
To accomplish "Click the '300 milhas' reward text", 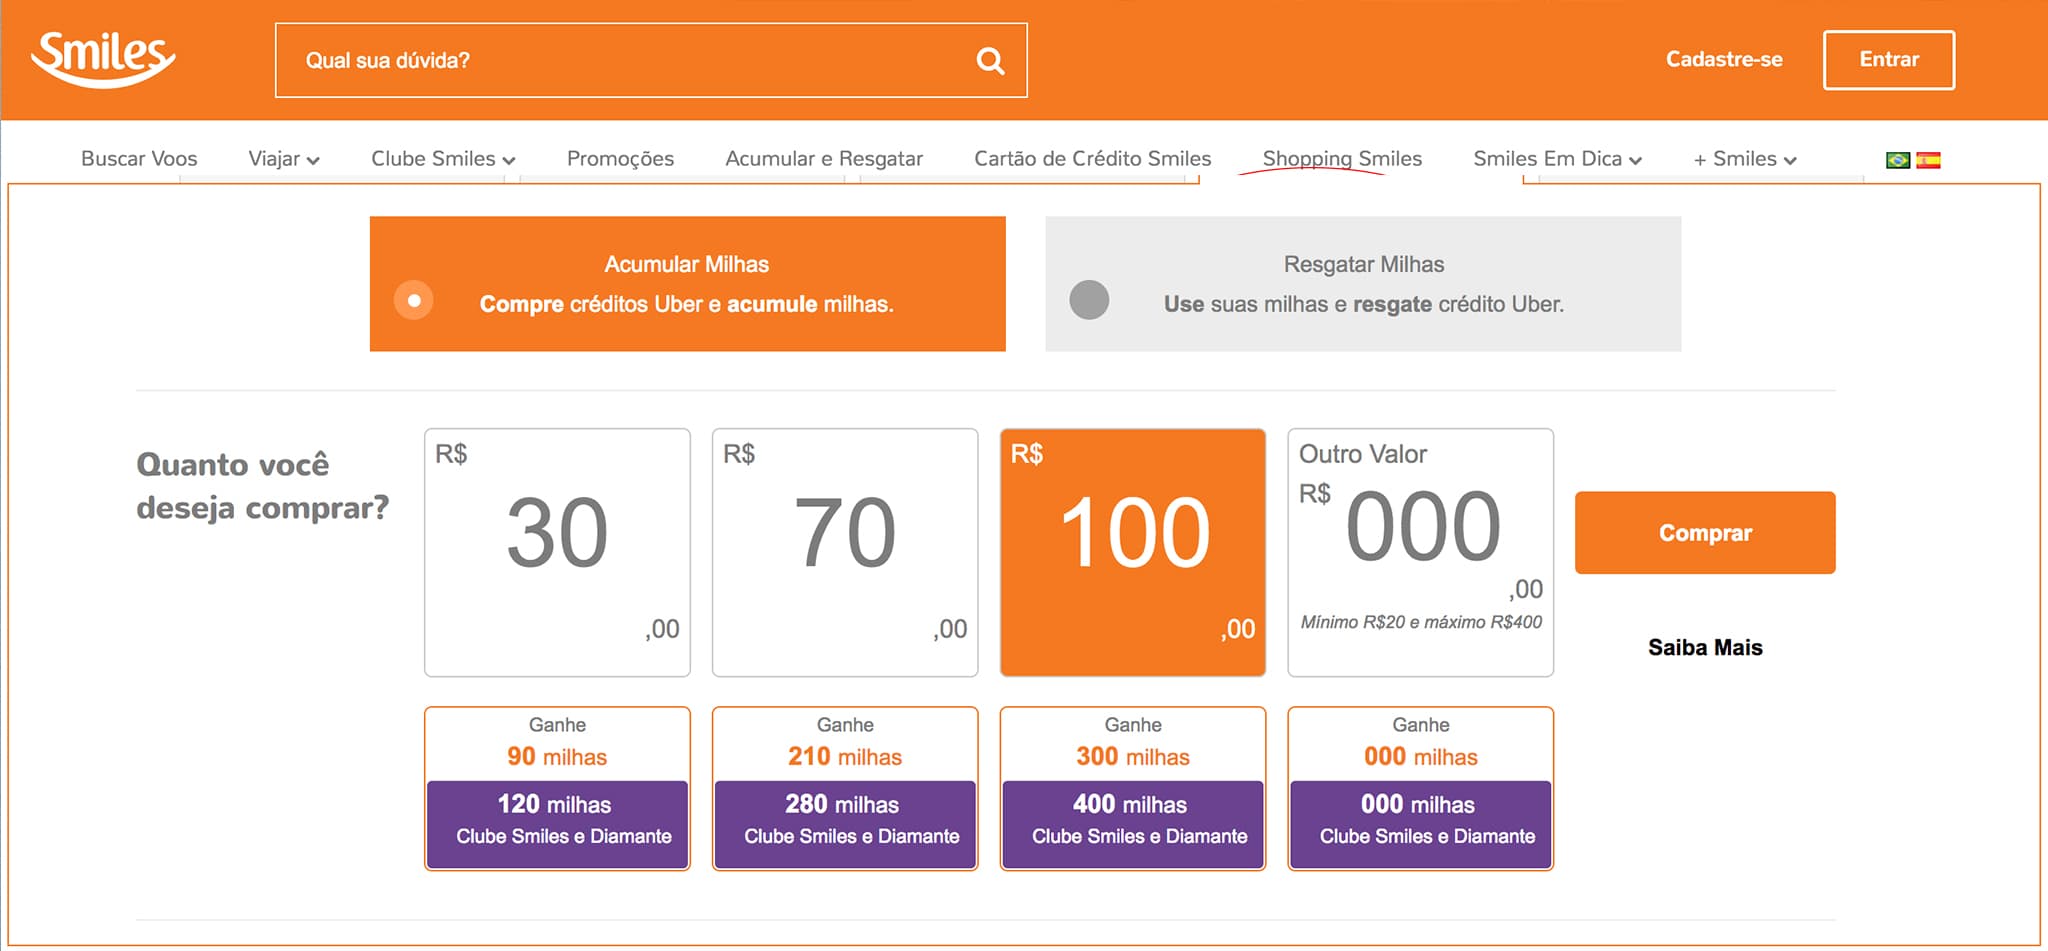I will click(1133, 757).
